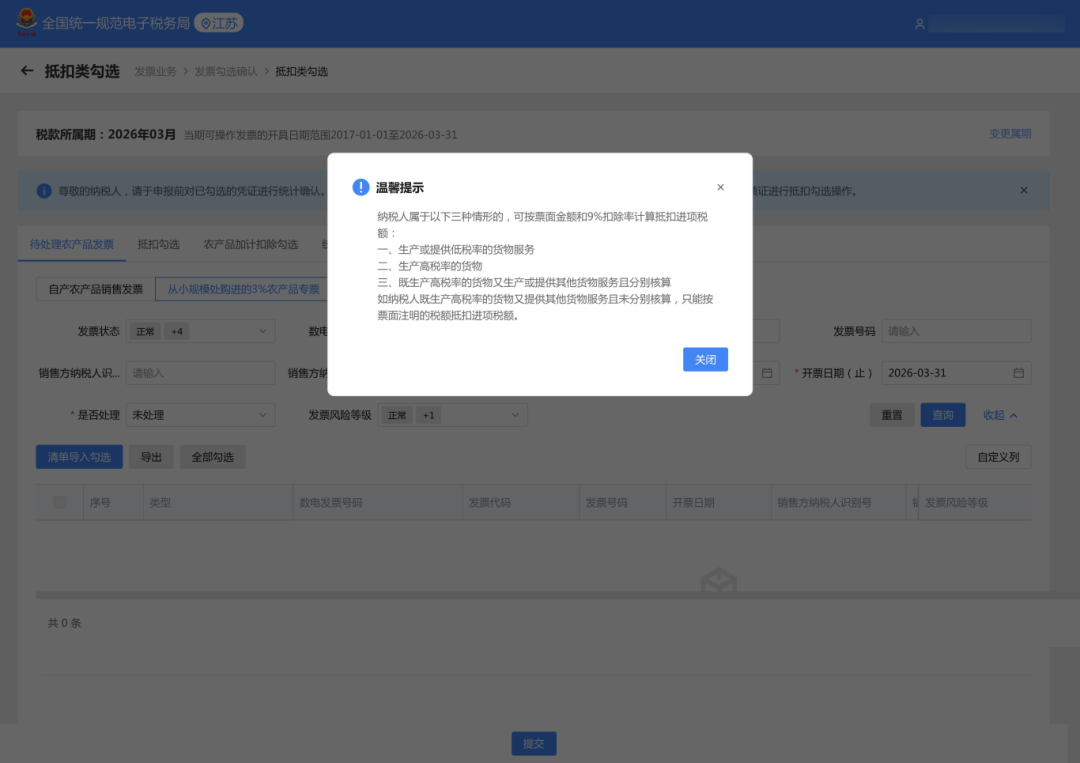Click the 发票号码 input field
Image resolution: width=1080 pixels, height=763 pixels.
(x=956, y=331)
